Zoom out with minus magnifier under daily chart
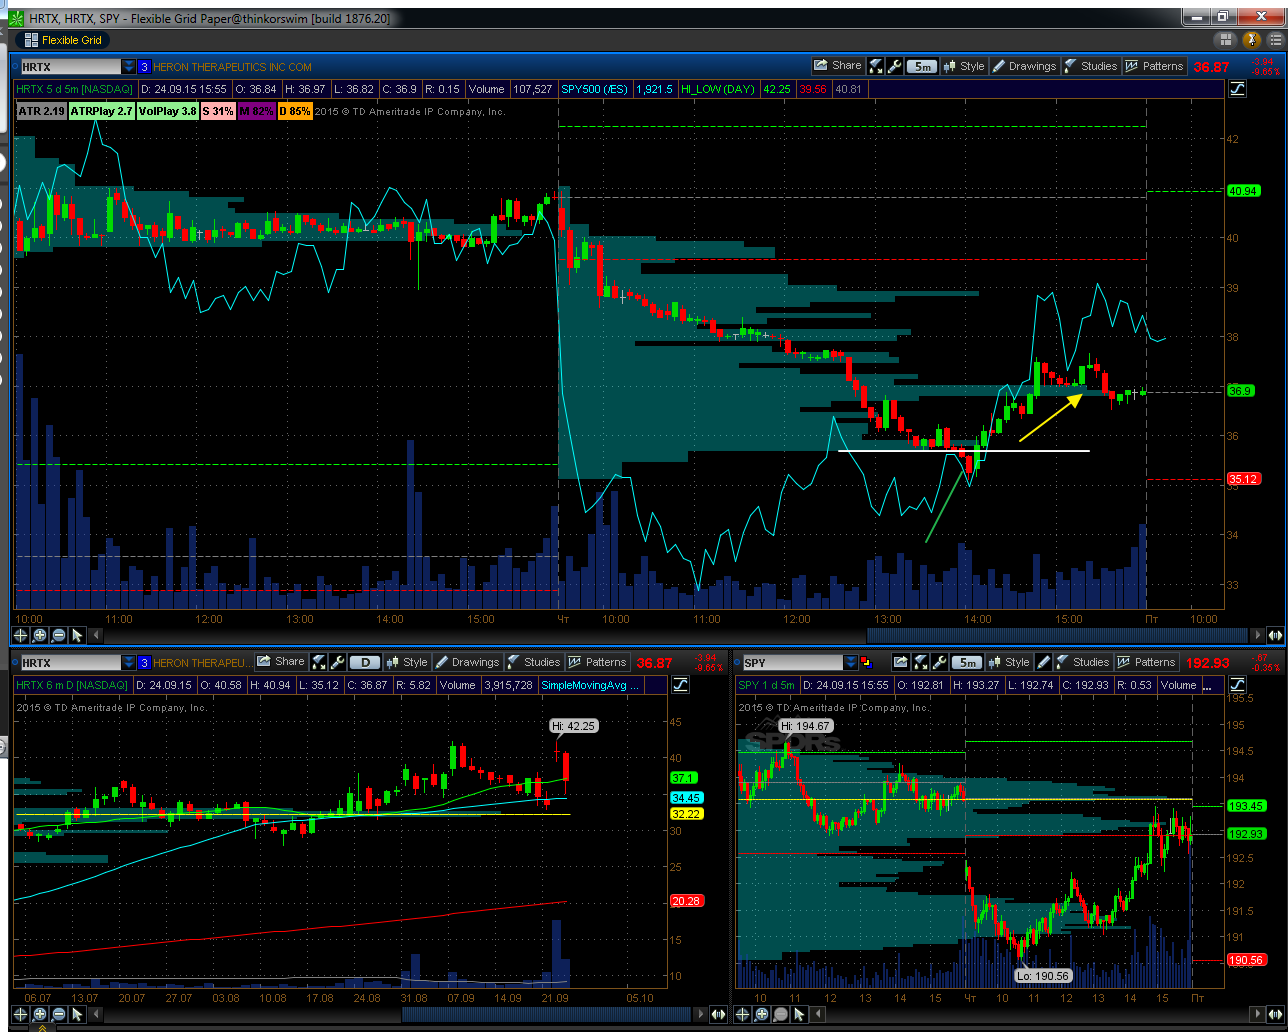Image resolution: width=1288 pixels, height=1032 pixels. click(x=59, y=1014)
